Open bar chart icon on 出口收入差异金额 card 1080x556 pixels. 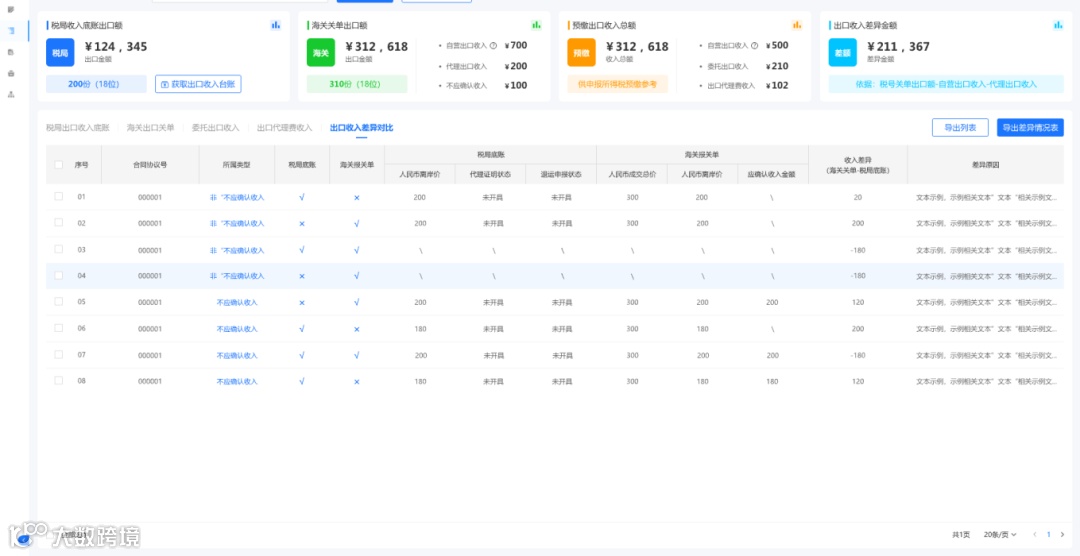click(1058, 25)
